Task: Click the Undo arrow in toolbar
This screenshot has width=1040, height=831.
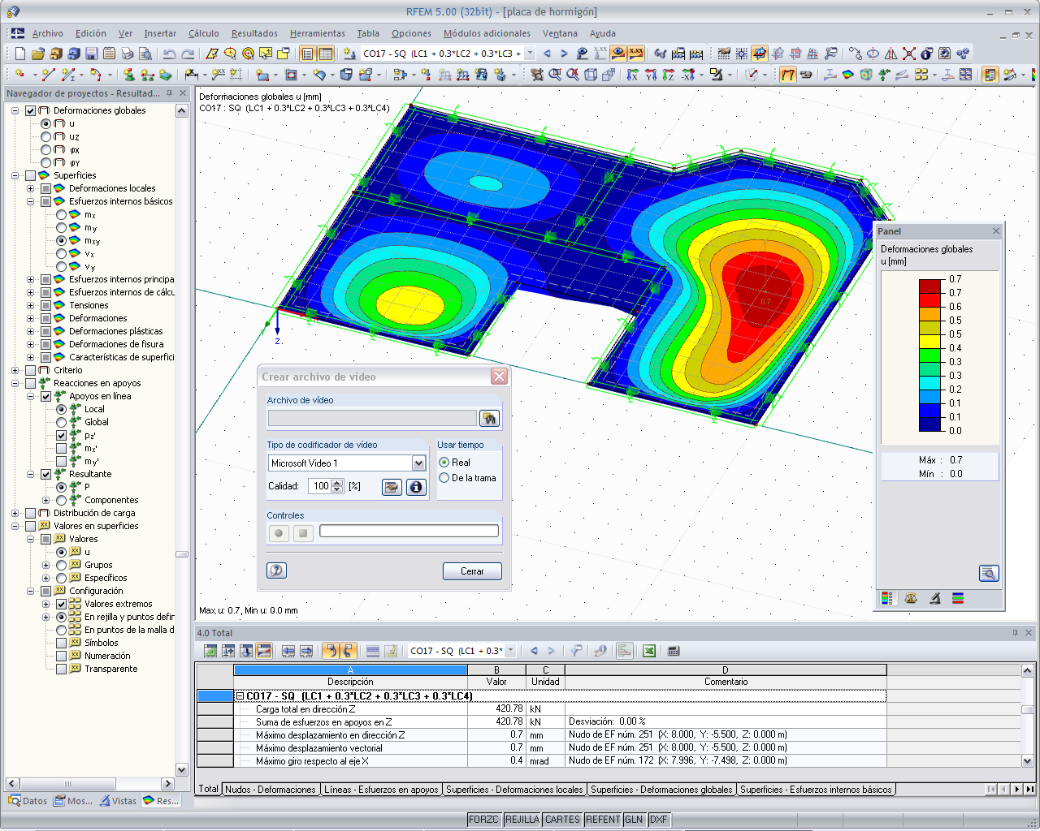Action: click(x=169, y=54)
